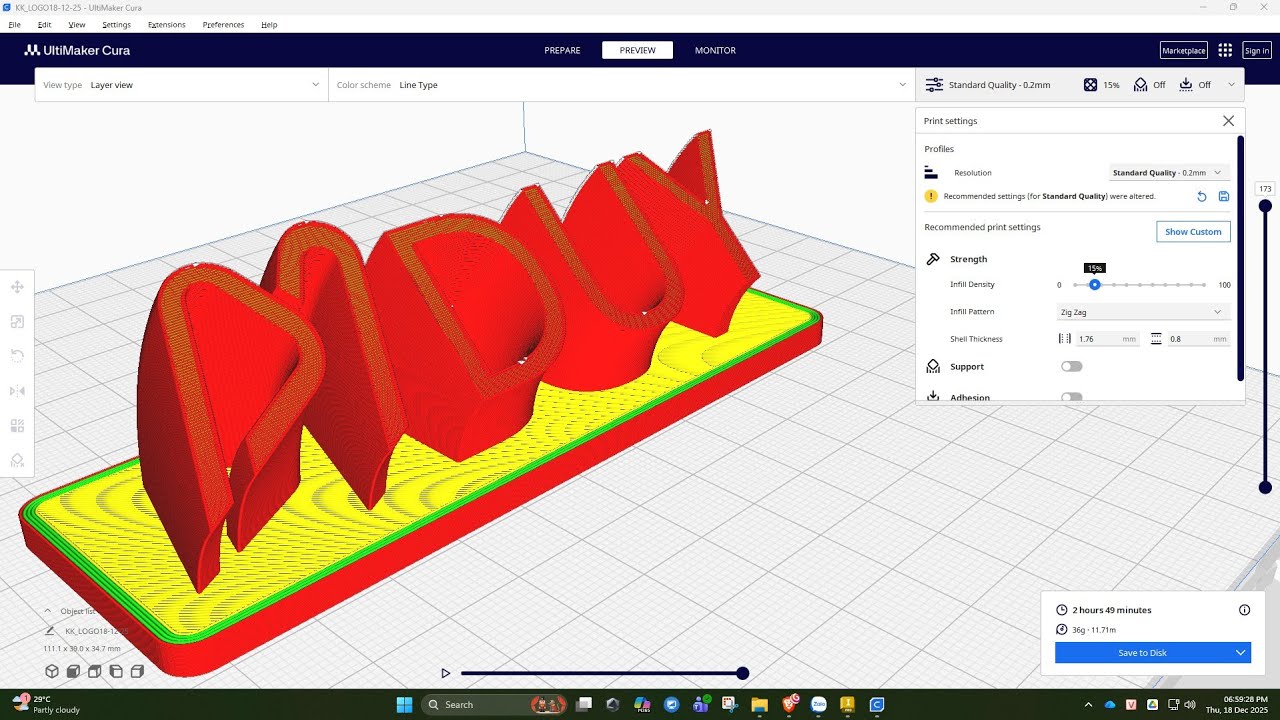Enable the Adhesion toggle
The width and height of the screenshot is (1280, 720).
[x=1071, y=397]
